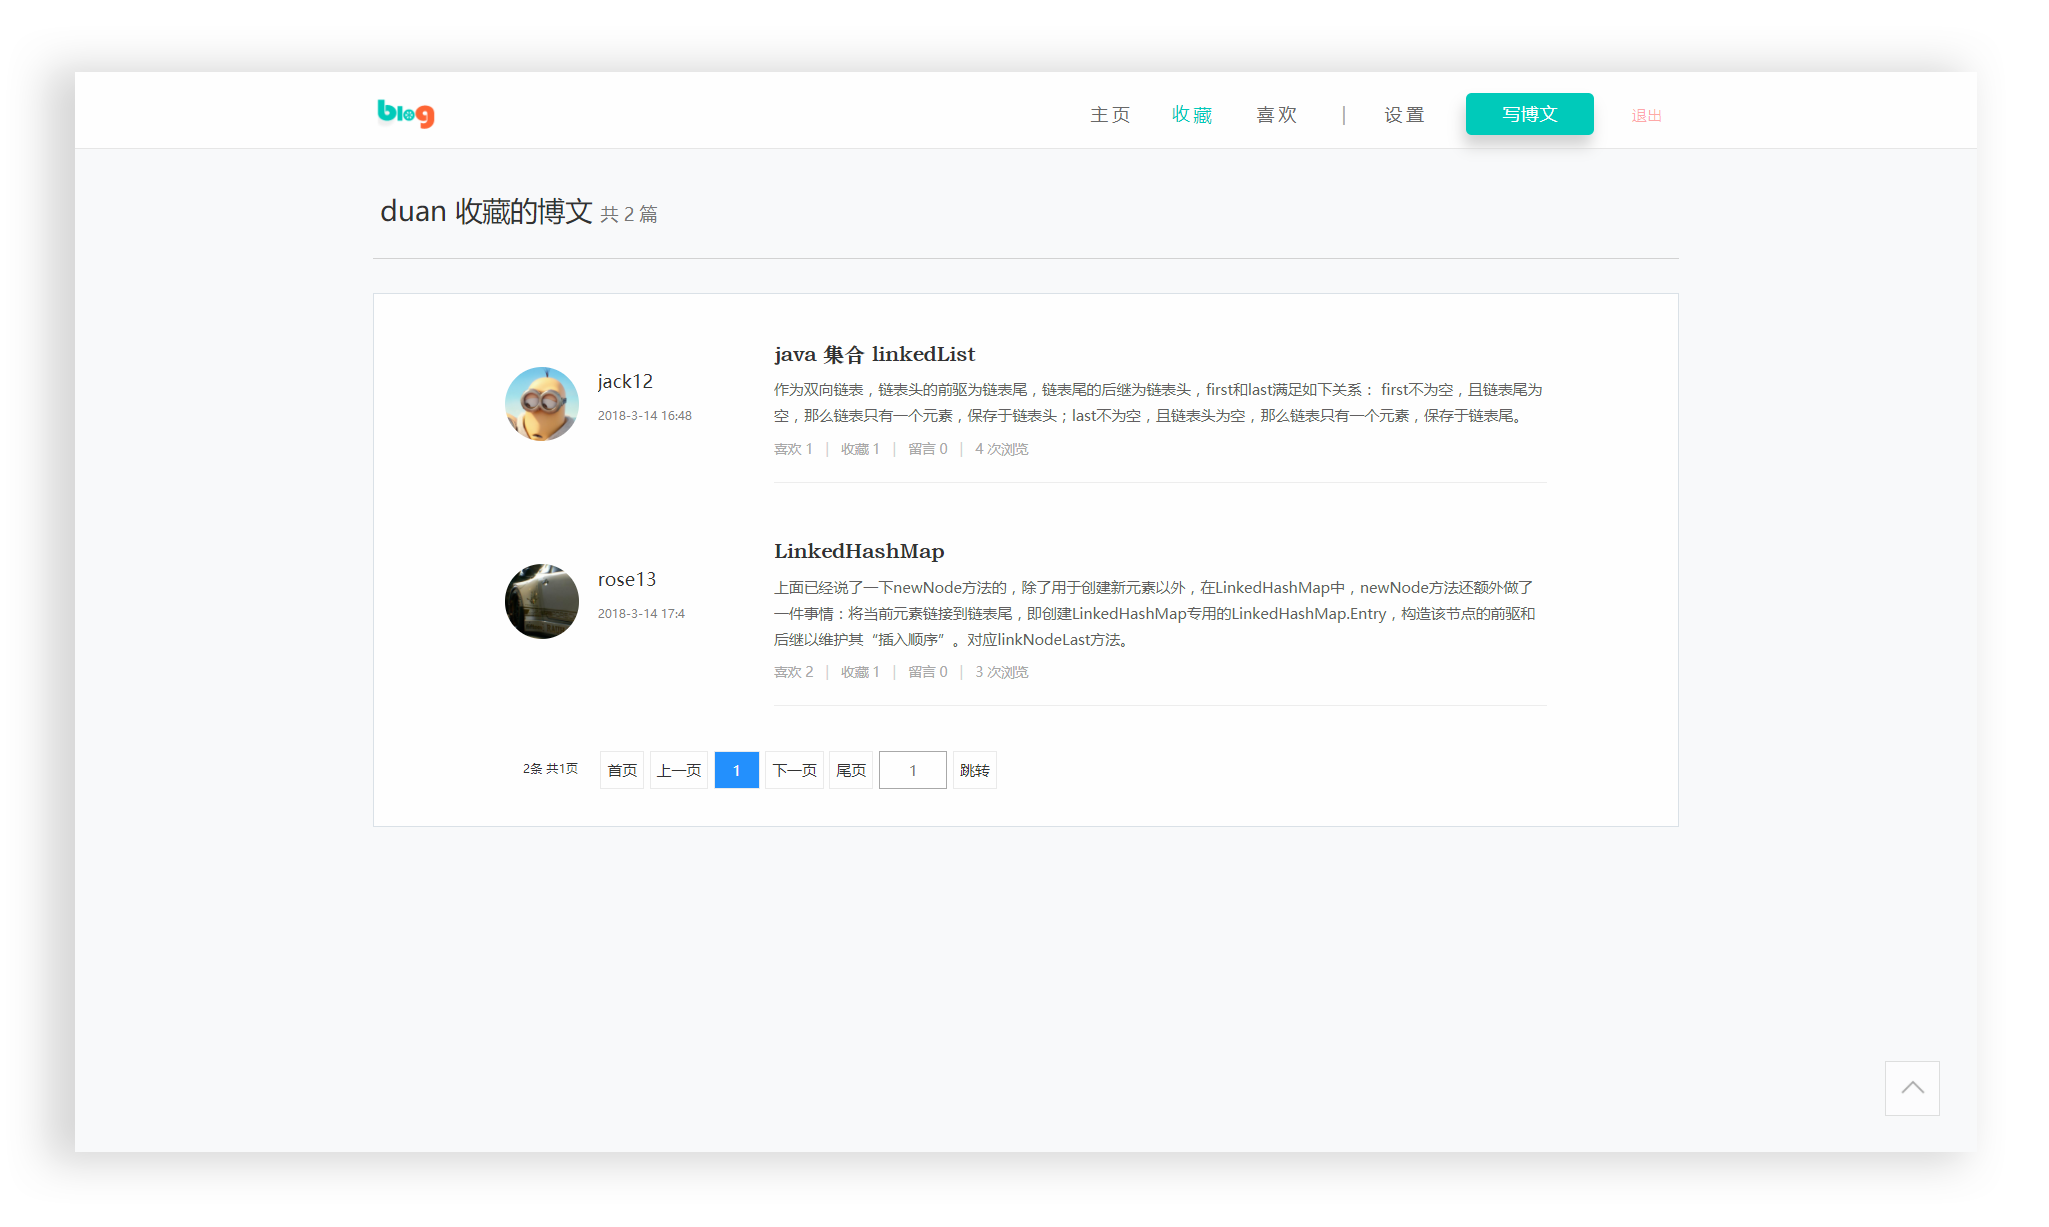Image resolution: width=2049 pixels, height=1227 pixels.
Task: Click the scroll-to-top arrow icon
Action: click(x=1911, y=1088)
